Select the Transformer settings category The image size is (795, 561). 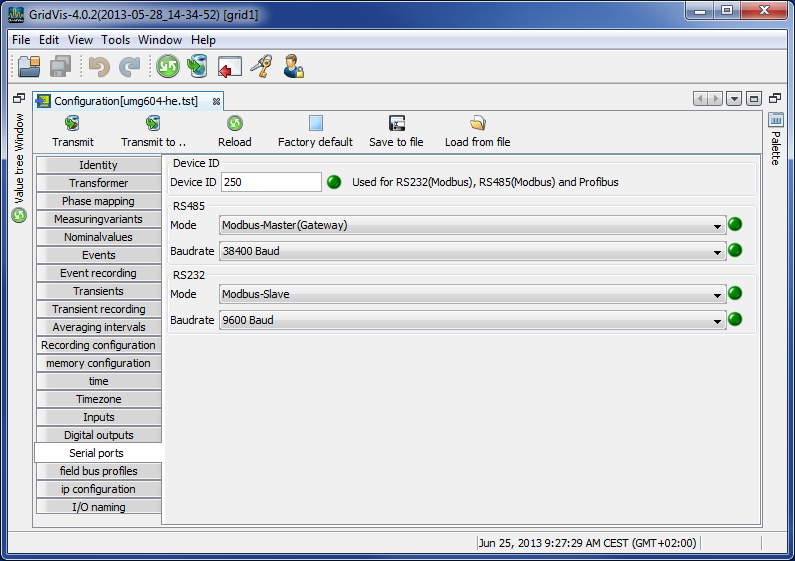pyautogui.click(x=98, y=183)
